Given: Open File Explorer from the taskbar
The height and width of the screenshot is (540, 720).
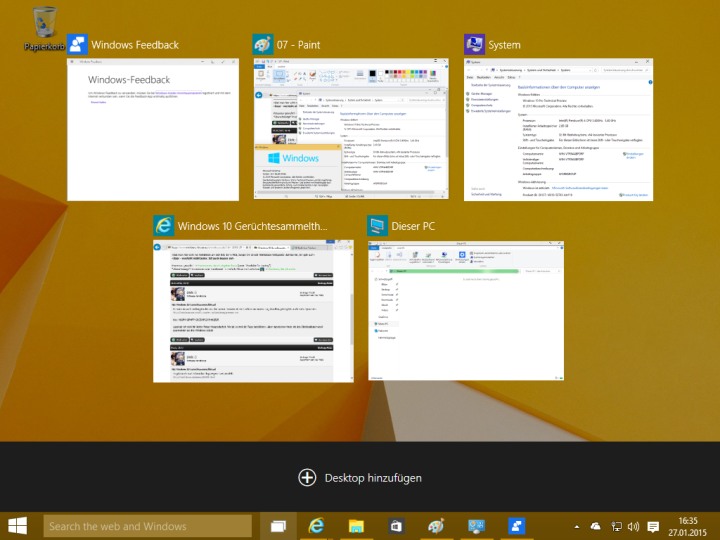Looking at the screenshot, I should pos(356,526).
